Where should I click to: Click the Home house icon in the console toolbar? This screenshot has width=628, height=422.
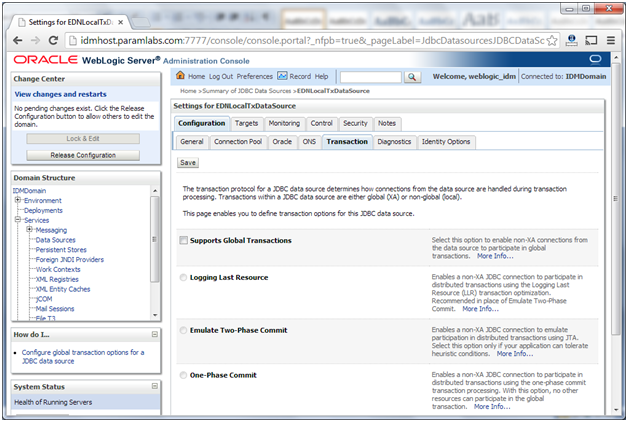[181, 75]
